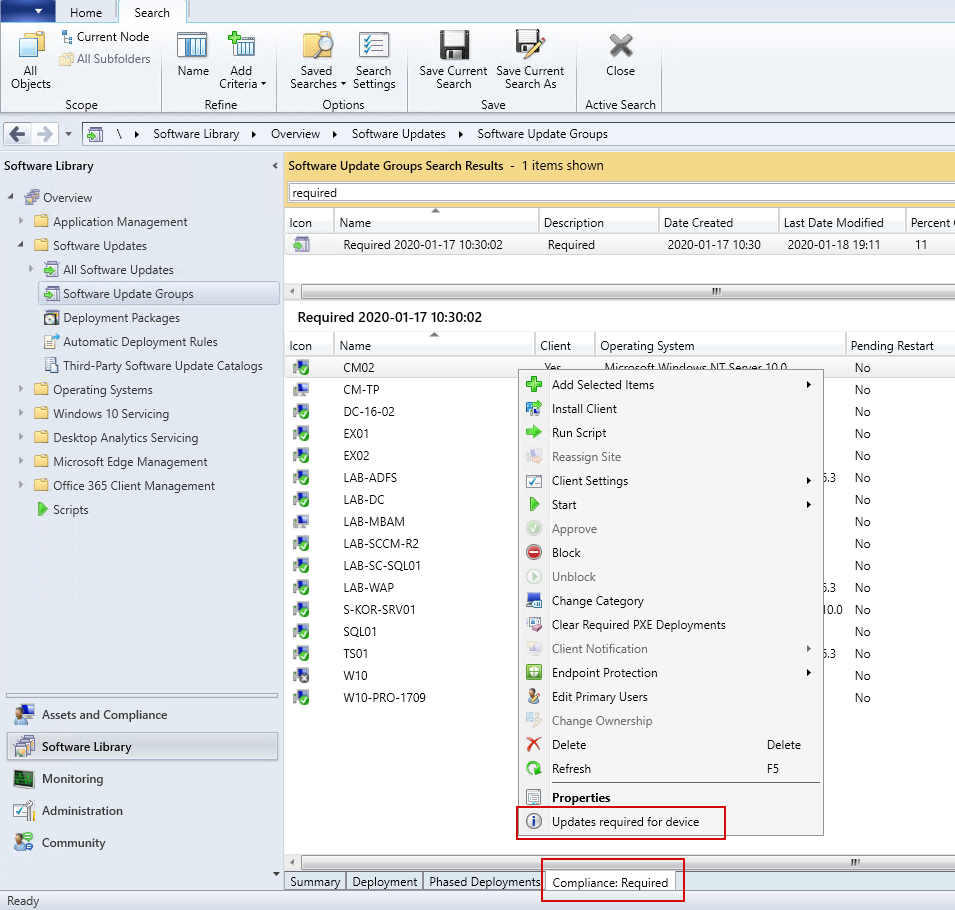
Task: Click Software Updates in breadcrumb path
Action: [398, 134]
